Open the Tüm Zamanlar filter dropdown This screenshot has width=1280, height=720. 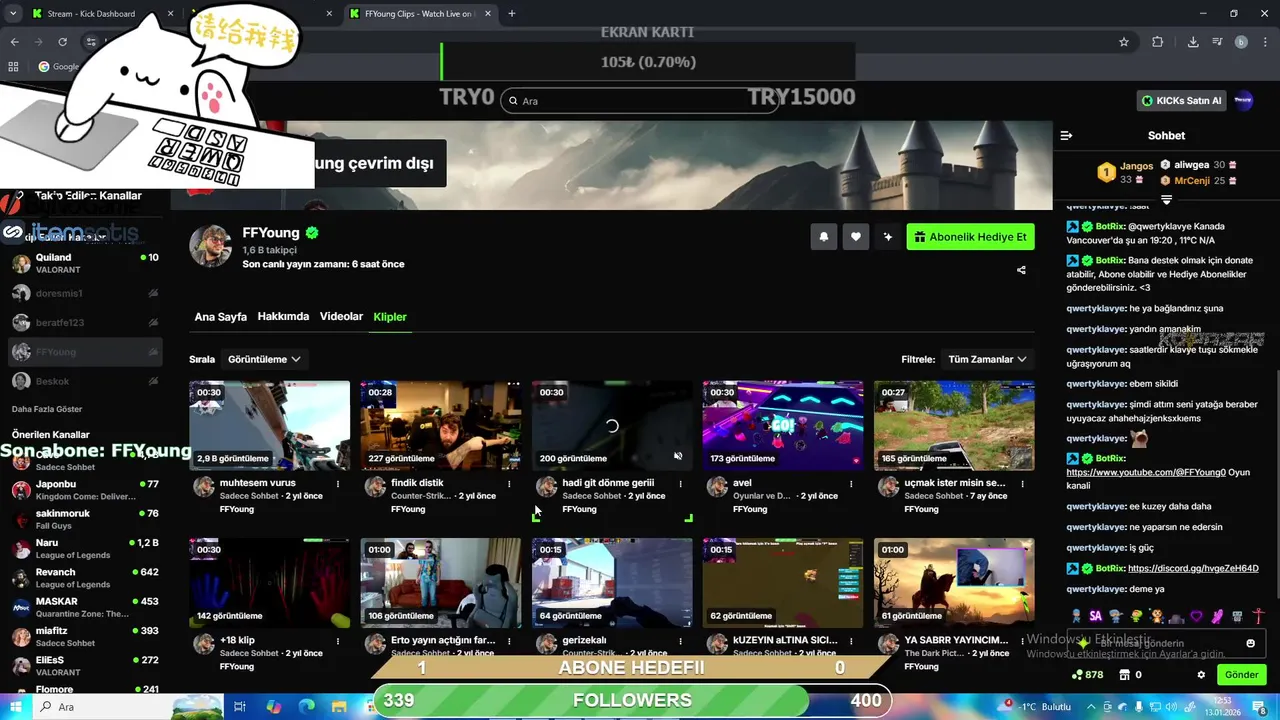pyautogui.click(x=987, y=359)
